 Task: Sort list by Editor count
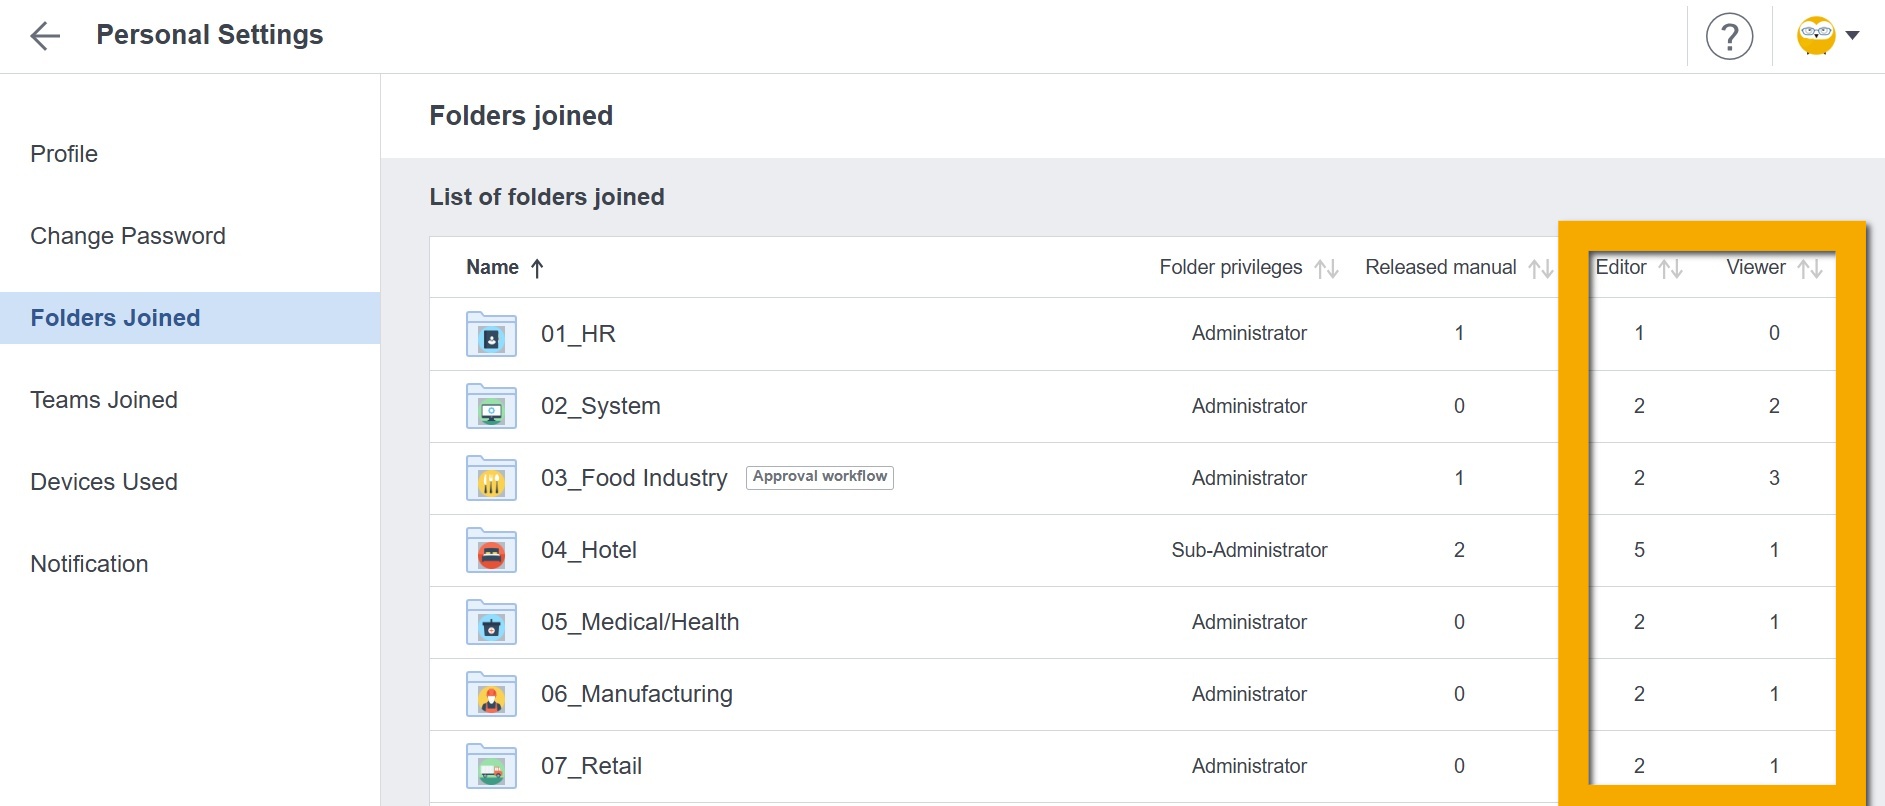point(1670,268)
